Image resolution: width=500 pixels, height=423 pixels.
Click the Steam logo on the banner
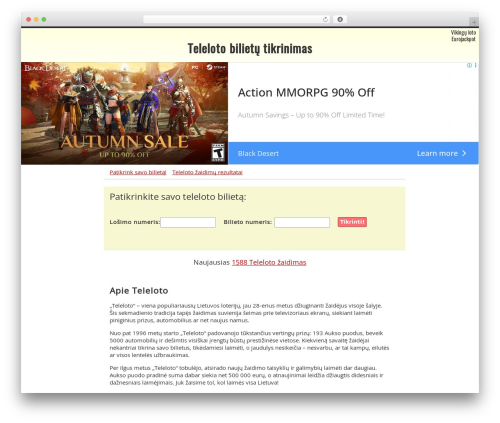(x=216, y=67)
